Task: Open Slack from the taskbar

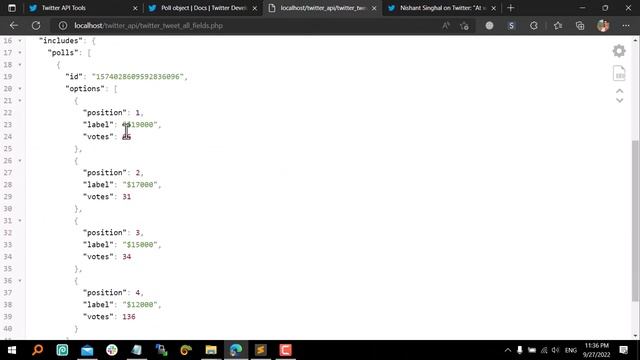Action: [x=112, y=350]
